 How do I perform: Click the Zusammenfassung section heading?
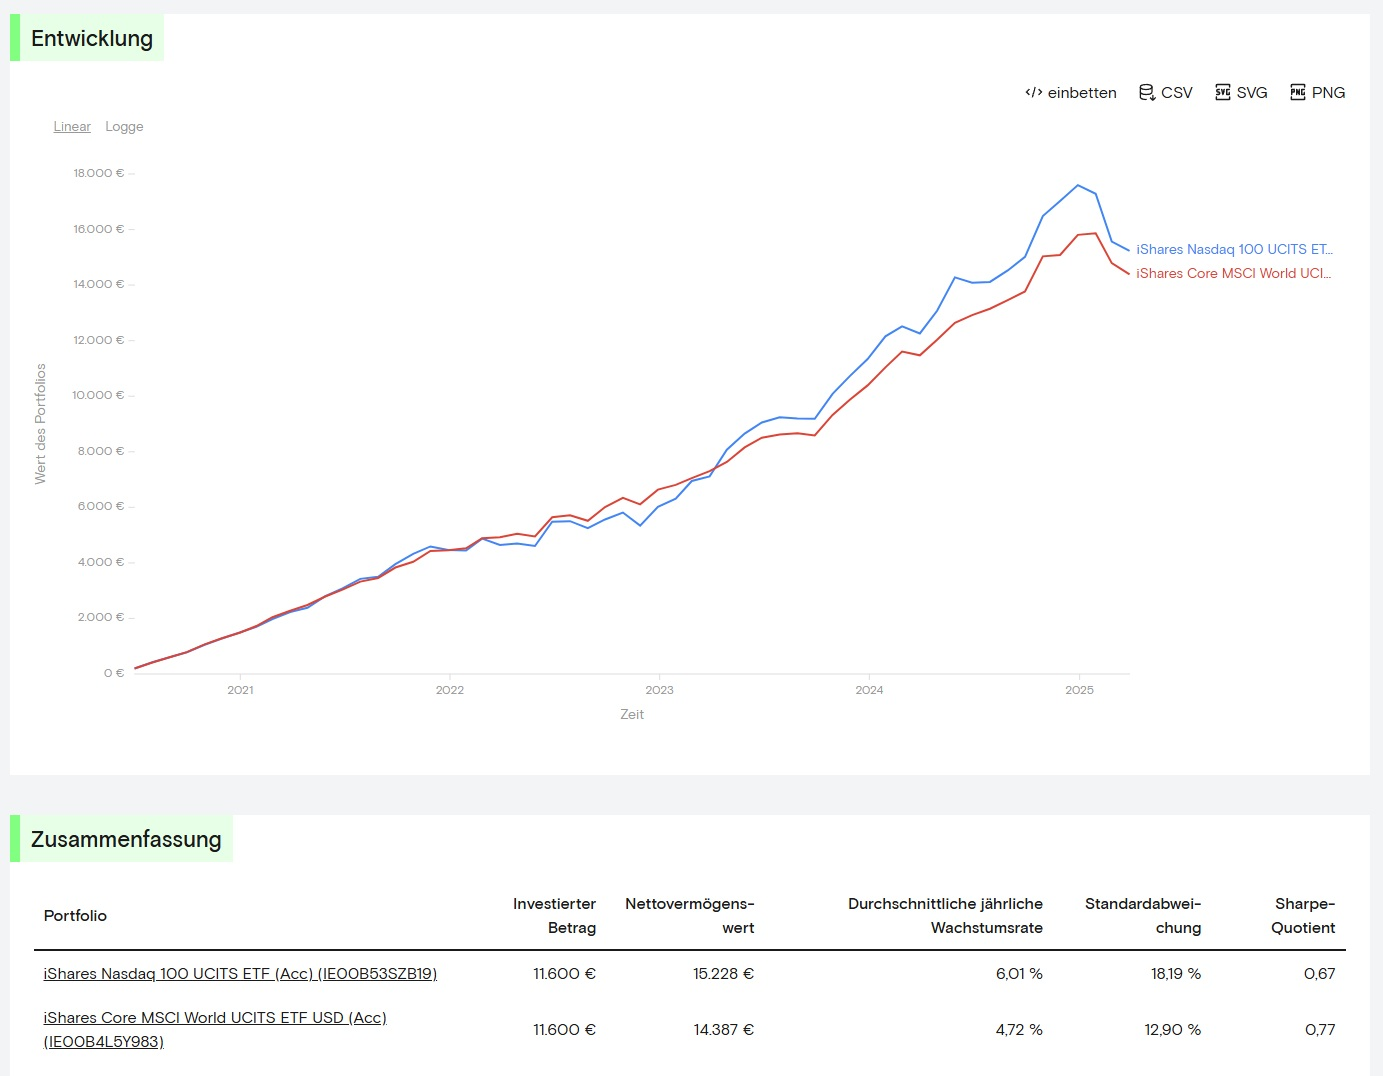(126, 839)
